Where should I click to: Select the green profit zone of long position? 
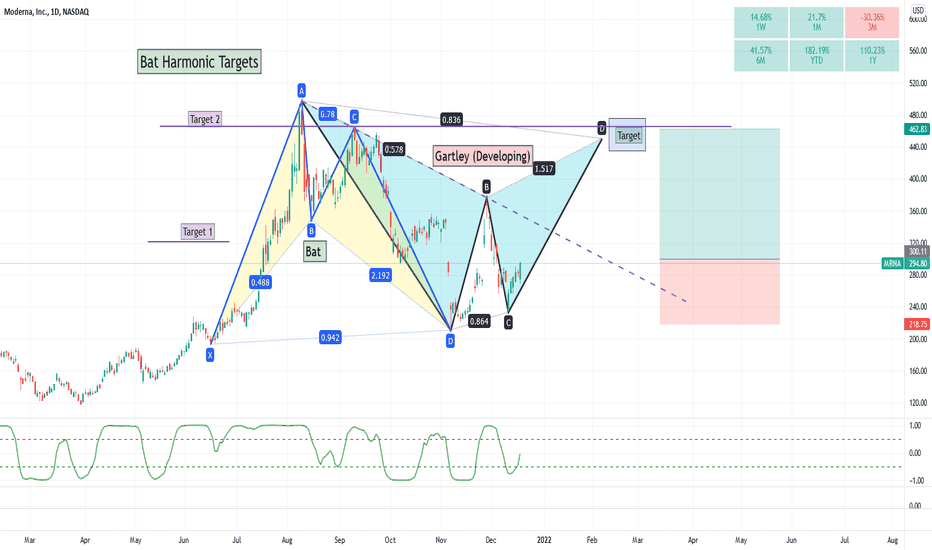(719, 194)
